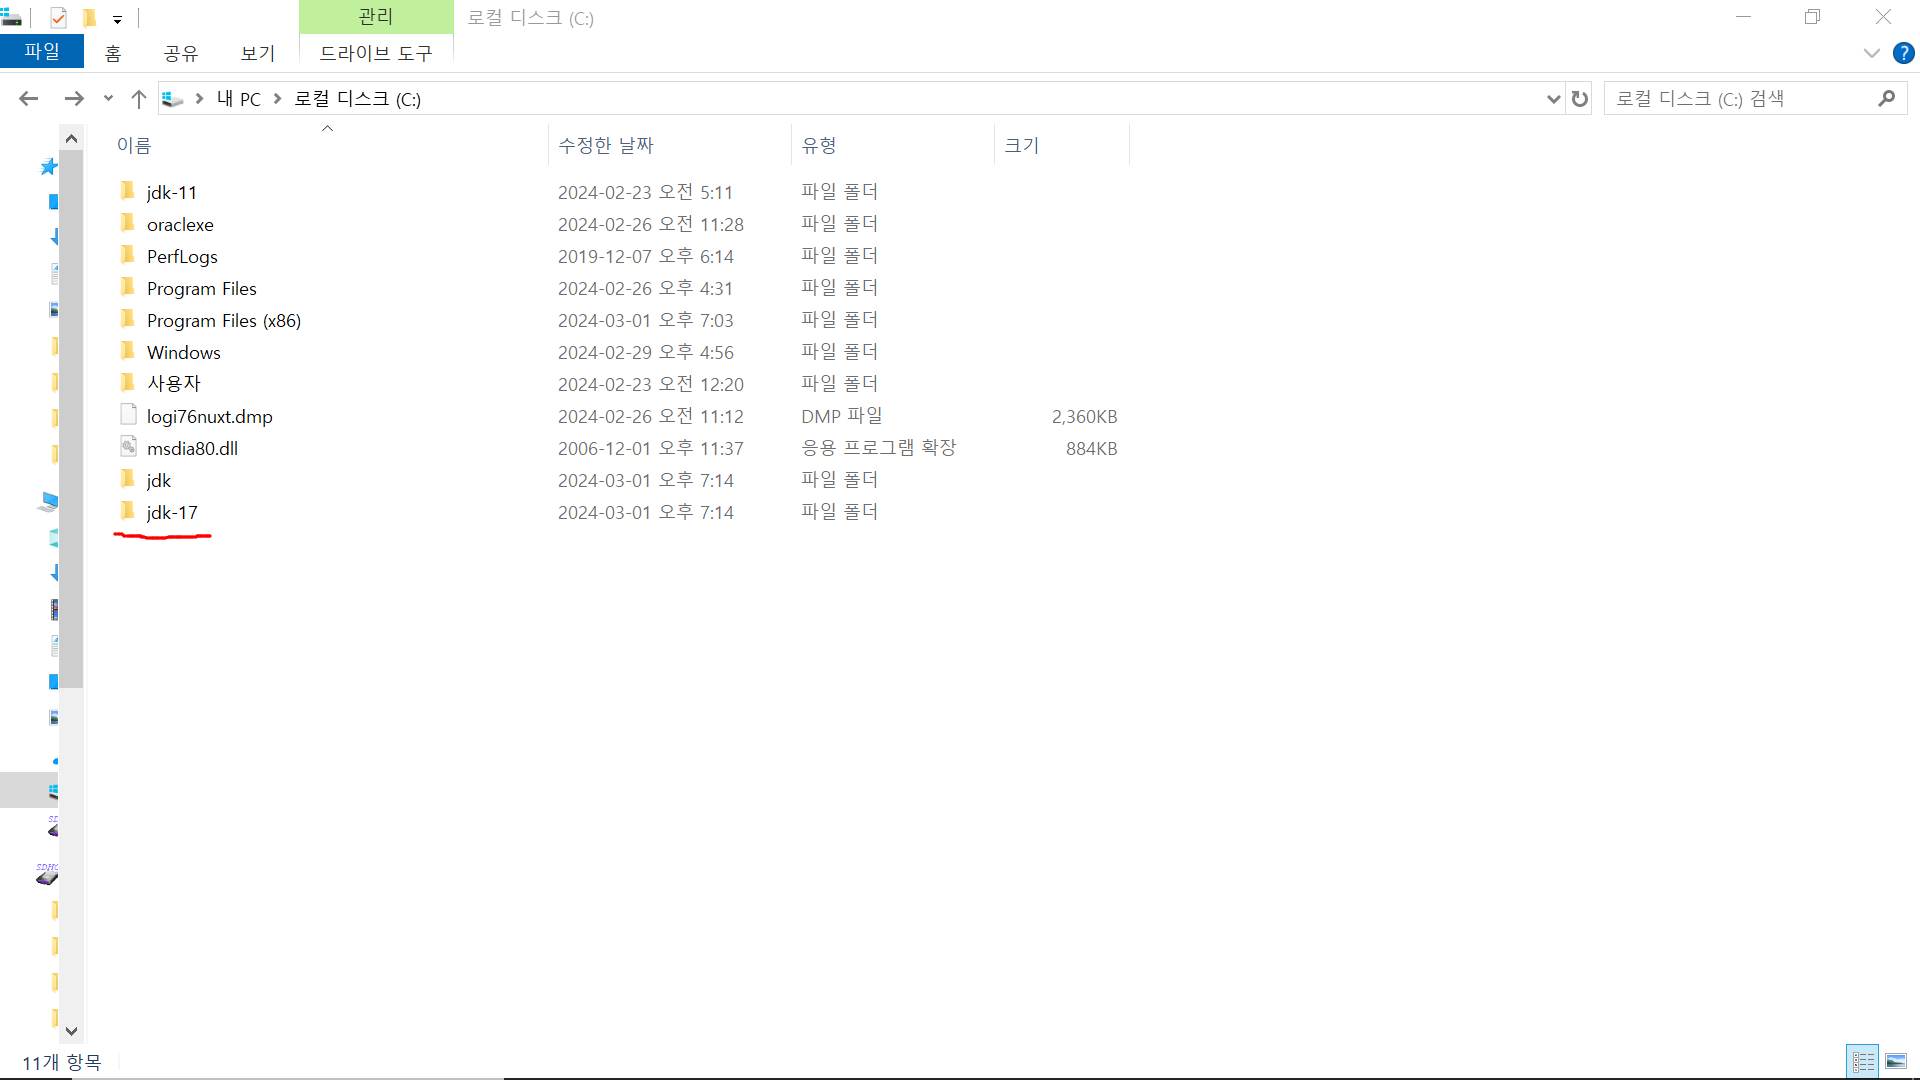
Task: Open the address bar history dropdown
Action: 1553,98
